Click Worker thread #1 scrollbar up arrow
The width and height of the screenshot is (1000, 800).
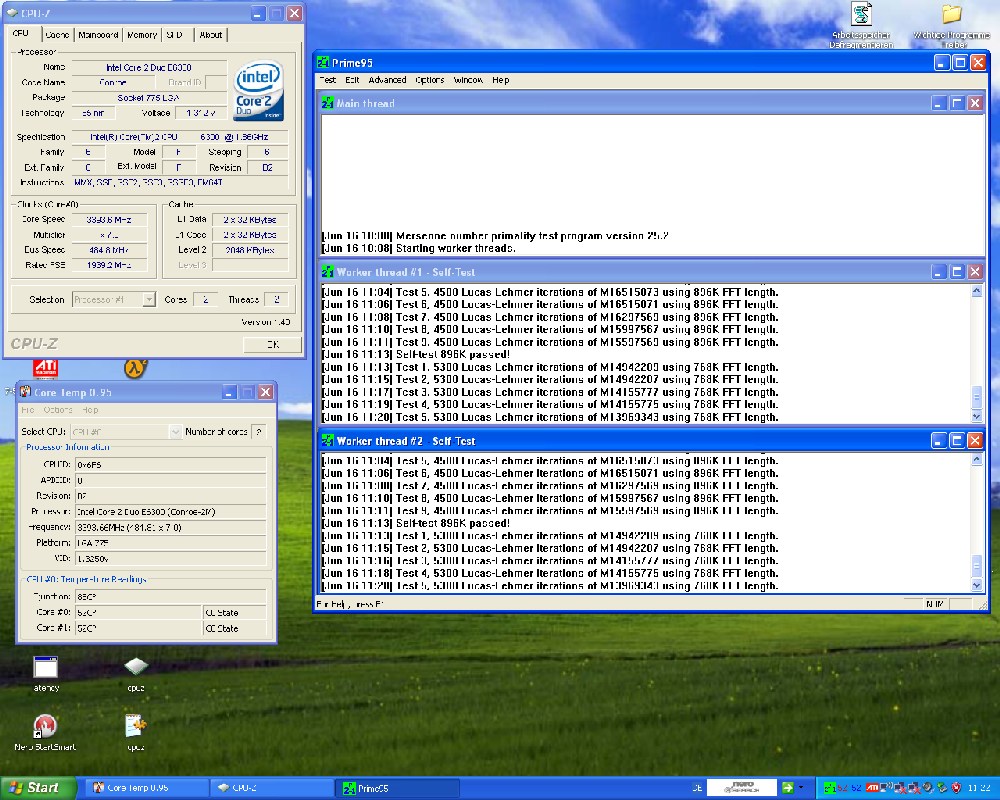(x=976, y=291)
